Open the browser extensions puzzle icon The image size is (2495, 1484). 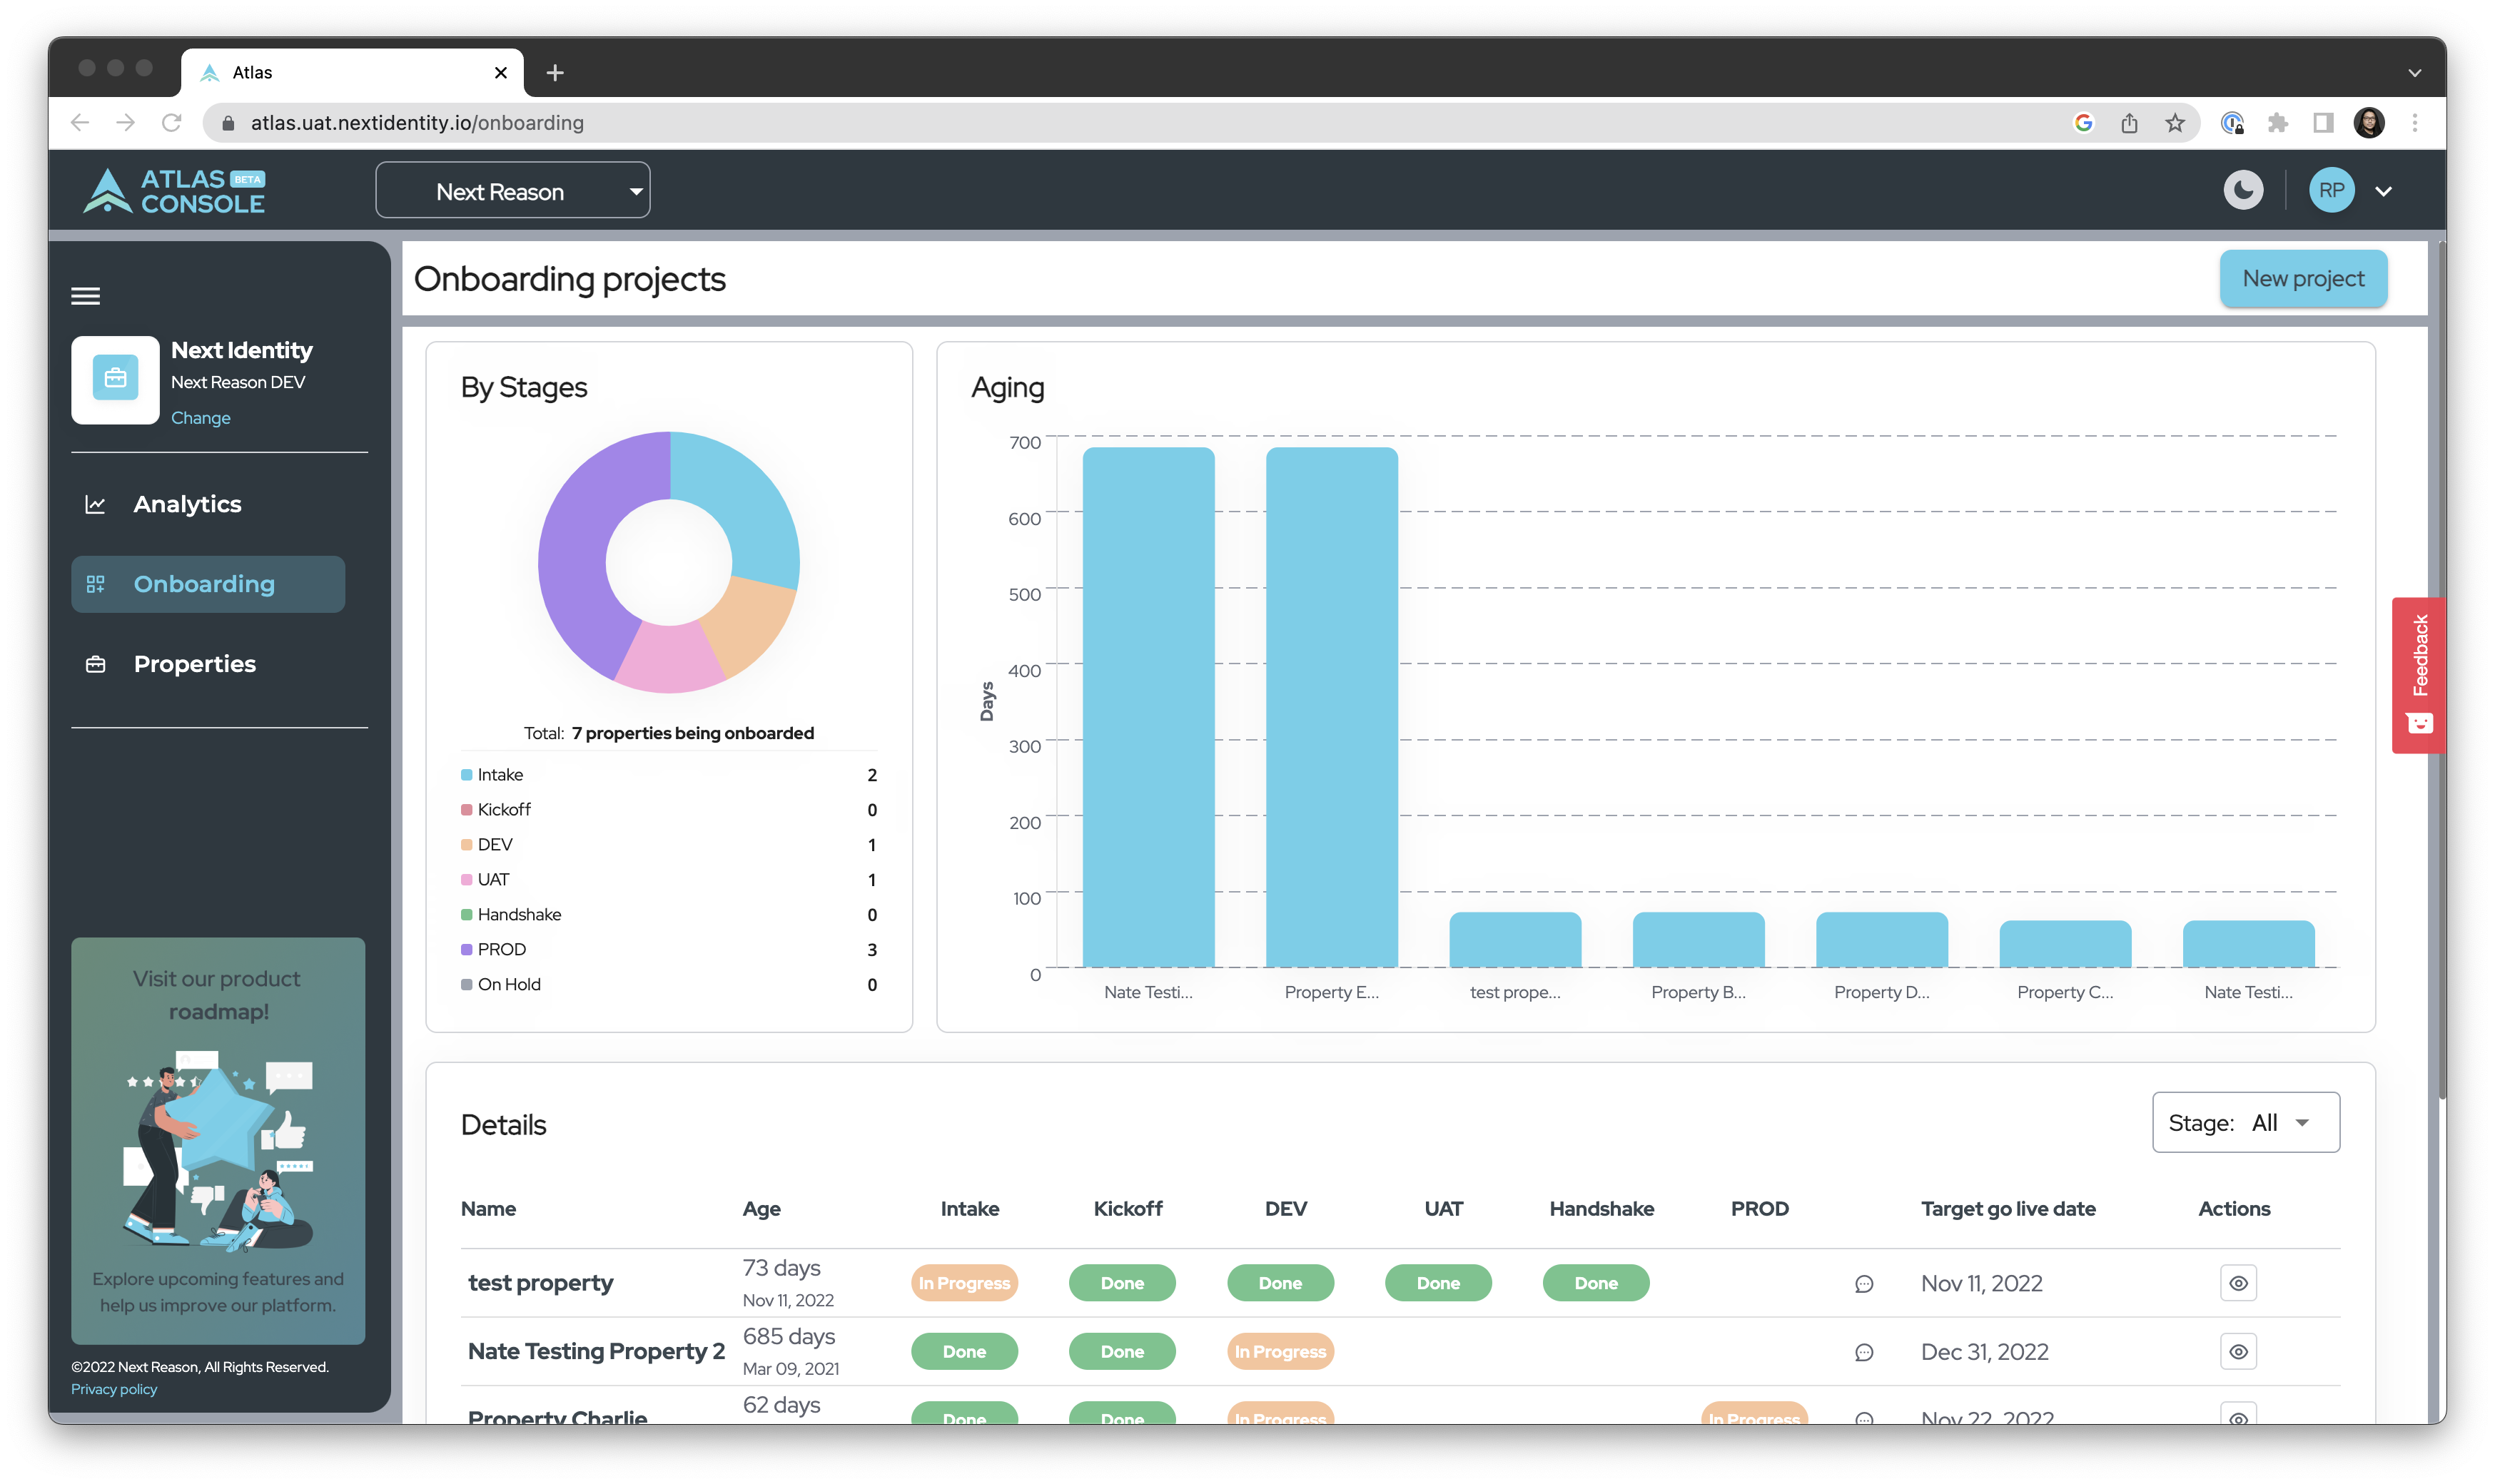[x=2277, y=122]
